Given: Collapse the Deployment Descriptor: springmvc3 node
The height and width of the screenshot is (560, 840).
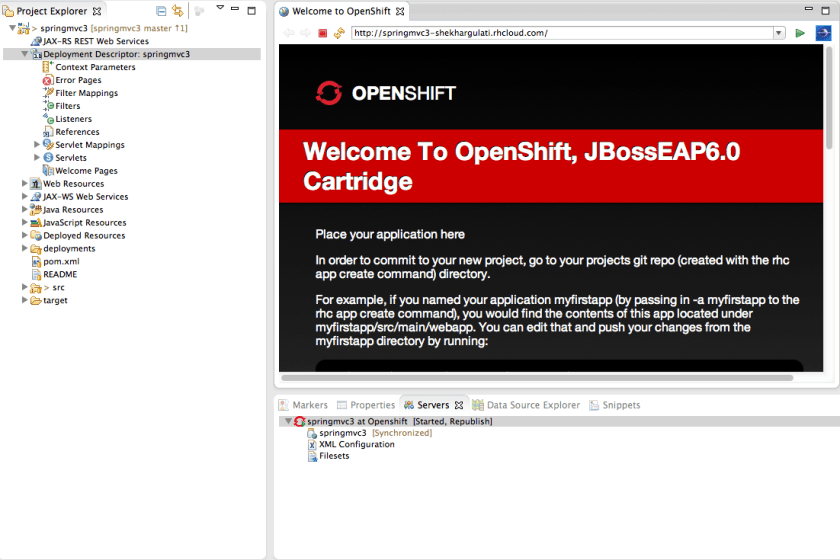Looking at the screenshot, I should tap(25, 54).
